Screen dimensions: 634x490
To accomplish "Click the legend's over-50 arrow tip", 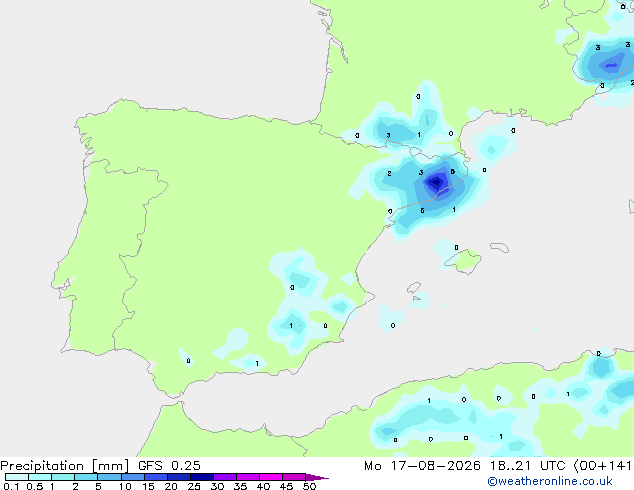I will tap(317, 477).
